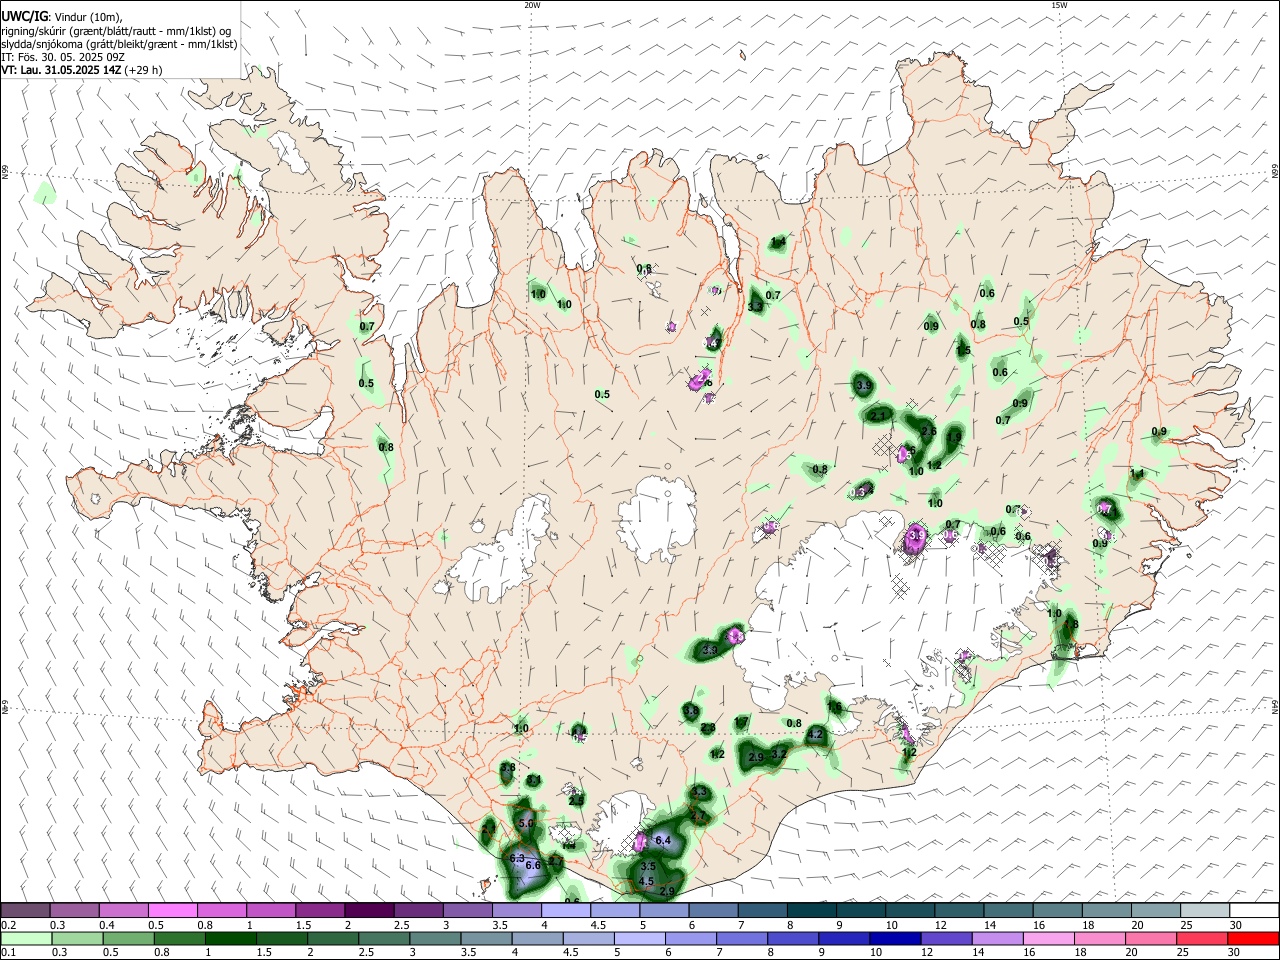Click the gray-green 3 swatch in lower legend bar
Image resolution: width=1280 pixels, height=960 pixels.
(x=436, y=938)
